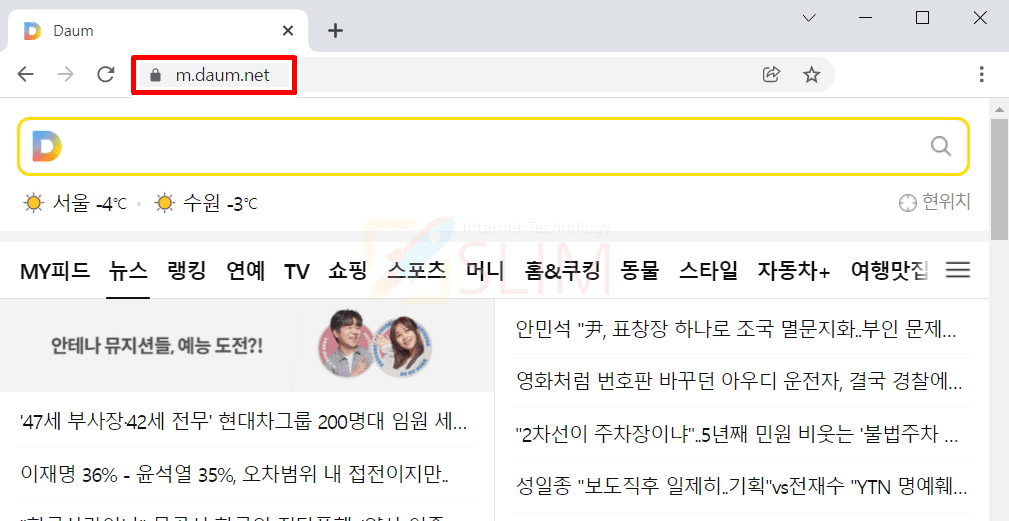
Task: Open Suwon -3℃ weather
Action: pyautogui.click(x=206, y=204)
